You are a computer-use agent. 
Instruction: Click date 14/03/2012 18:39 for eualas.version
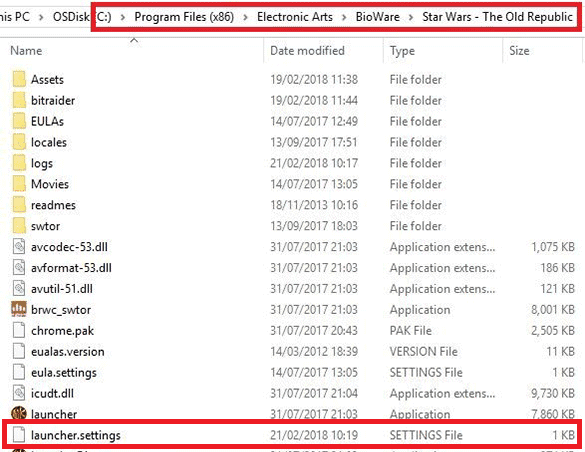314,351
